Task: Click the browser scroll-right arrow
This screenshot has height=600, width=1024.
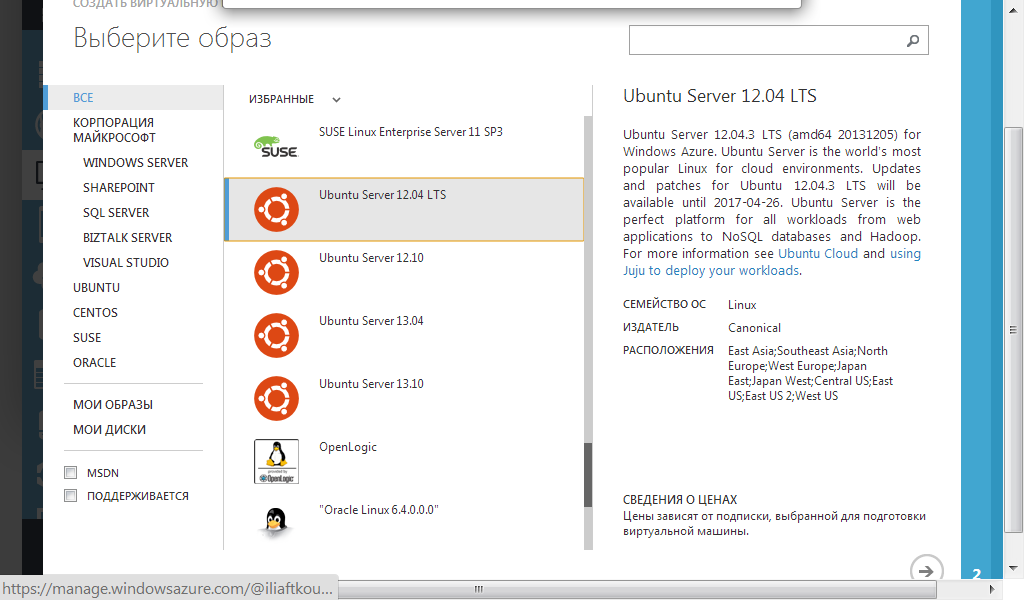Action: pyautogui.click(x=992, y=589)
